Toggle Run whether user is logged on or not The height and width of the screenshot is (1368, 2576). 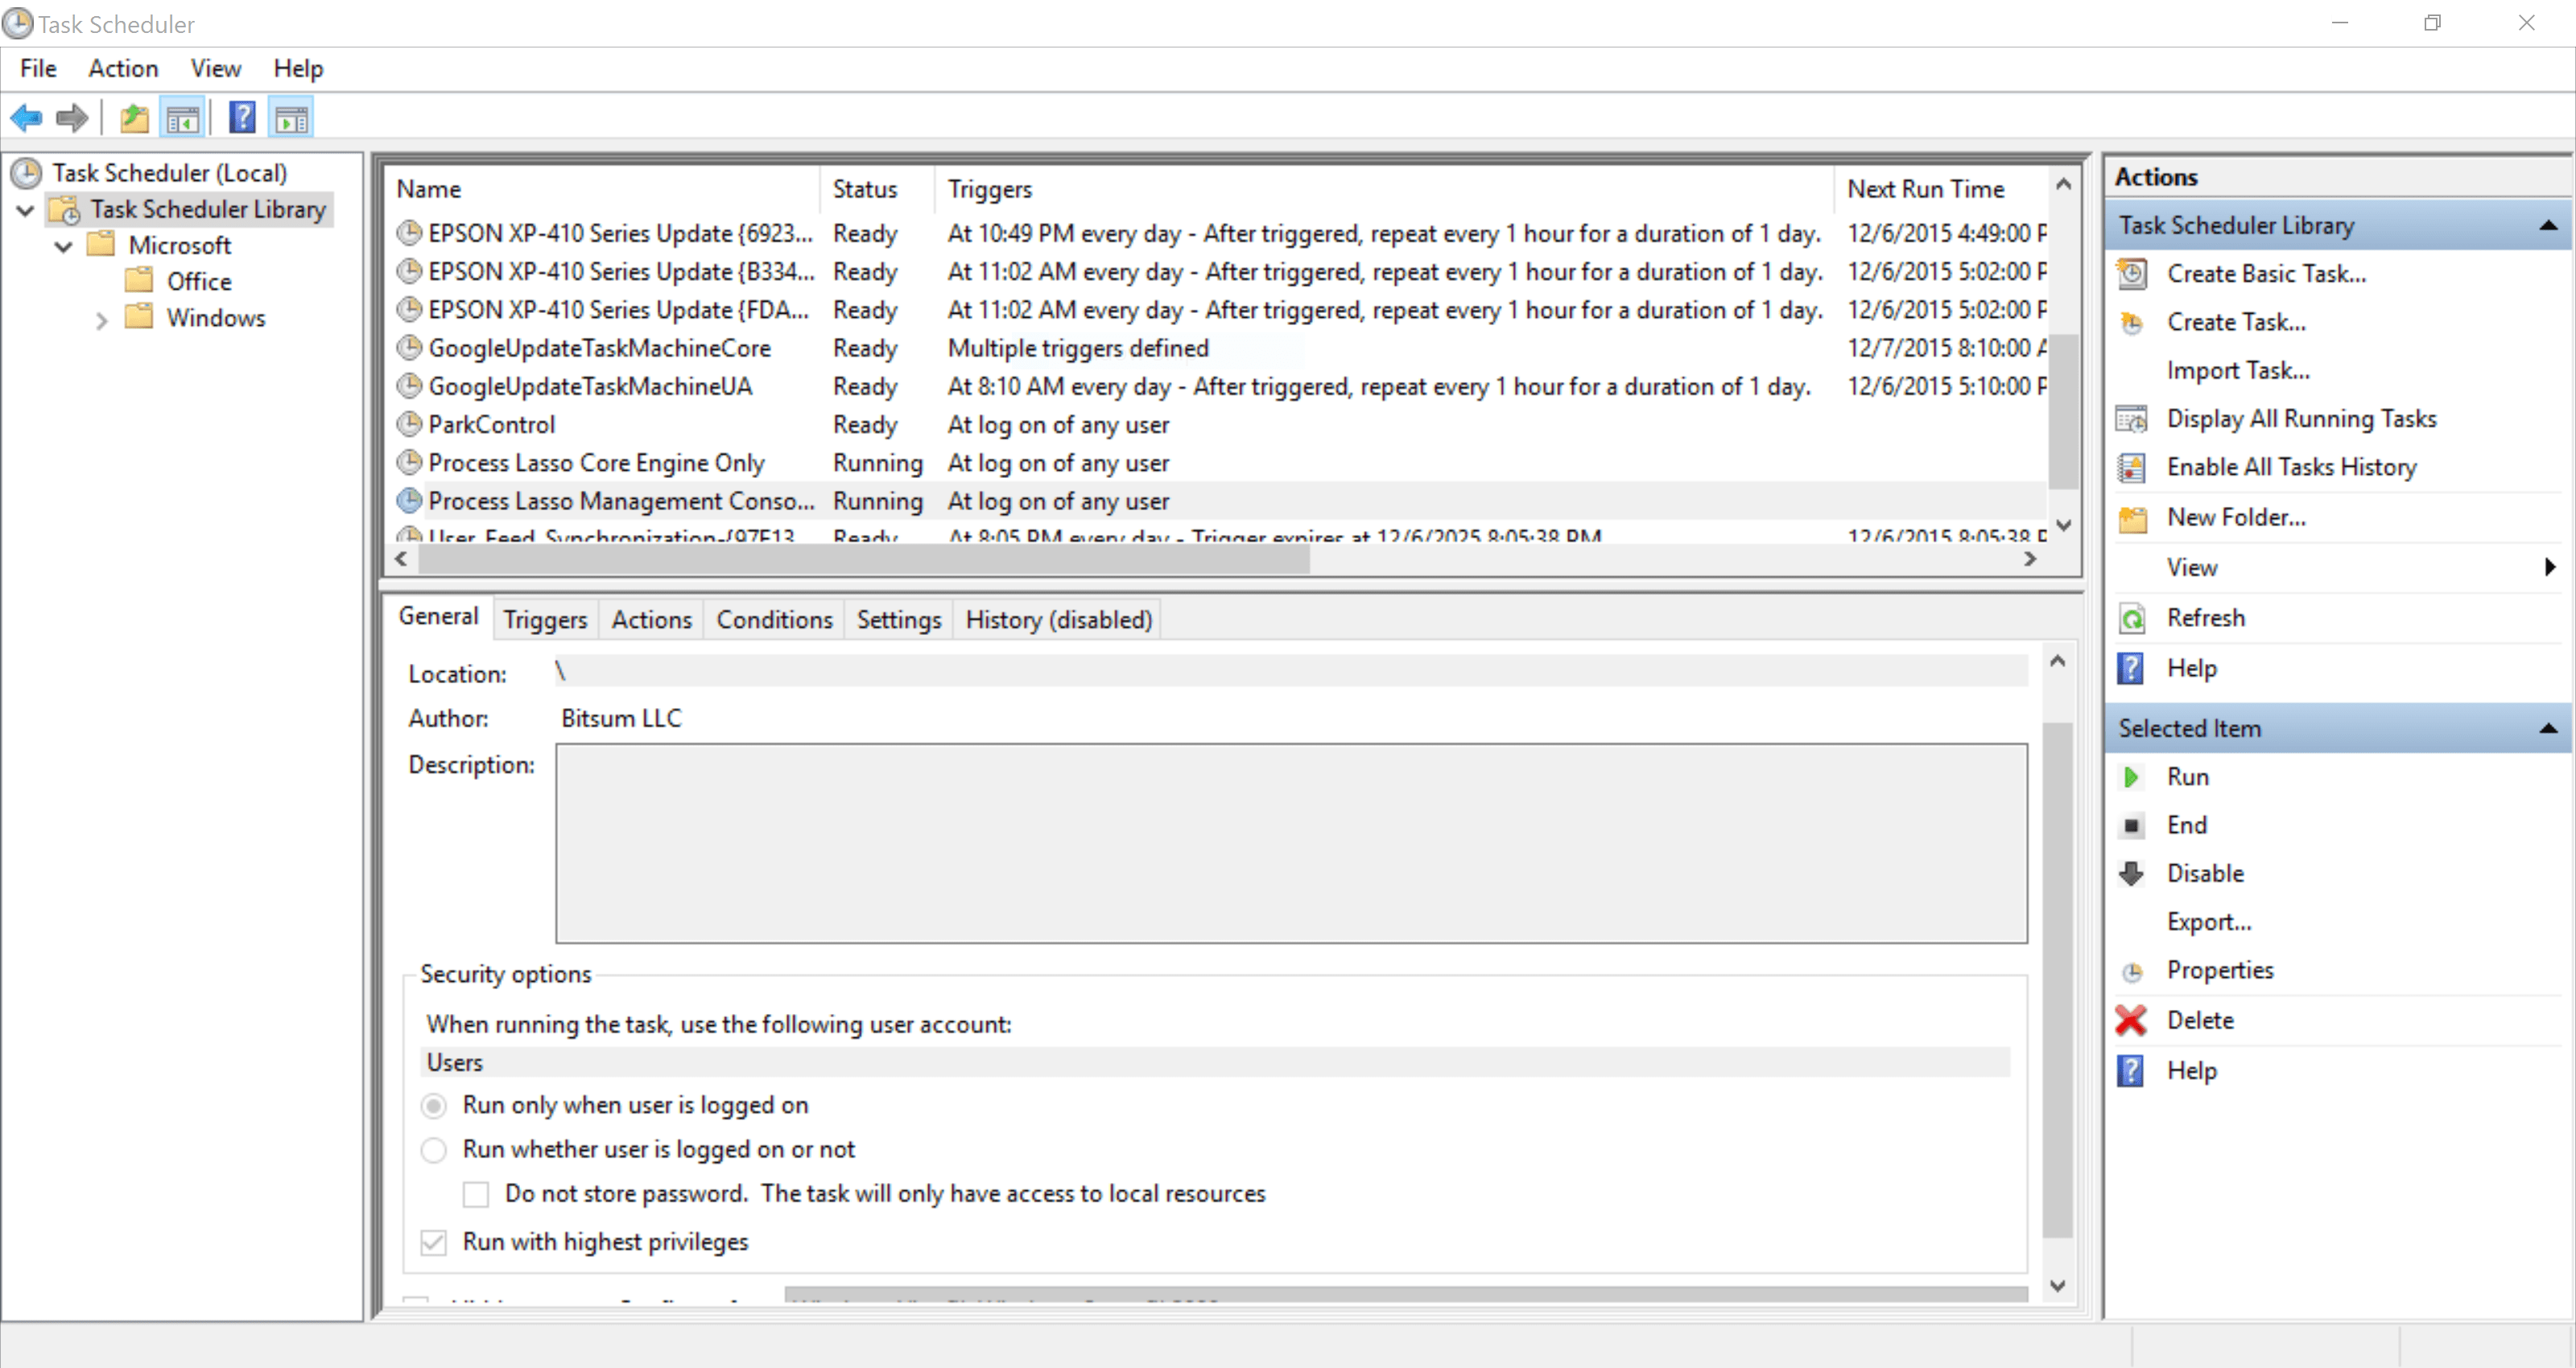433,1148
